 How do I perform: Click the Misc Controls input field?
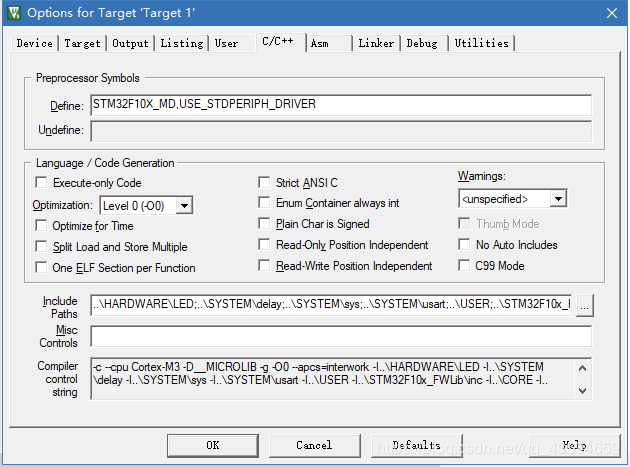coord(341,336)
